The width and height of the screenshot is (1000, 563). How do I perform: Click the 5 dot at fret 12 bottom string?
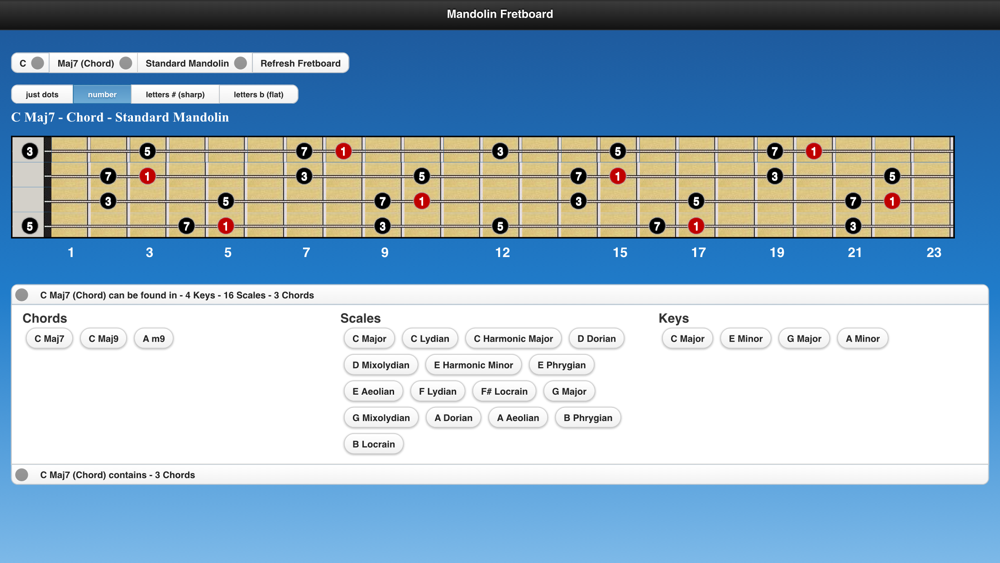pyautogui.click(x=500, y=226)
